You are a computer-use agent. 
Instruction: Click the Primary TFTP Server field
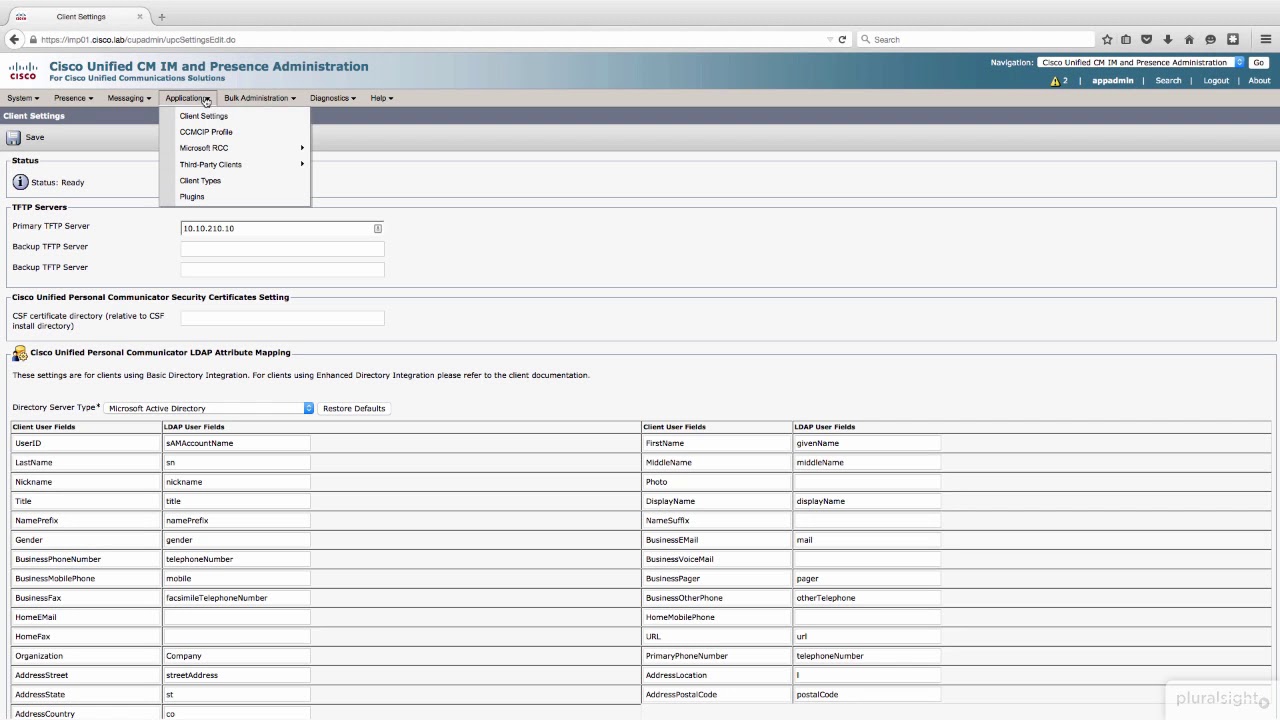282,228
